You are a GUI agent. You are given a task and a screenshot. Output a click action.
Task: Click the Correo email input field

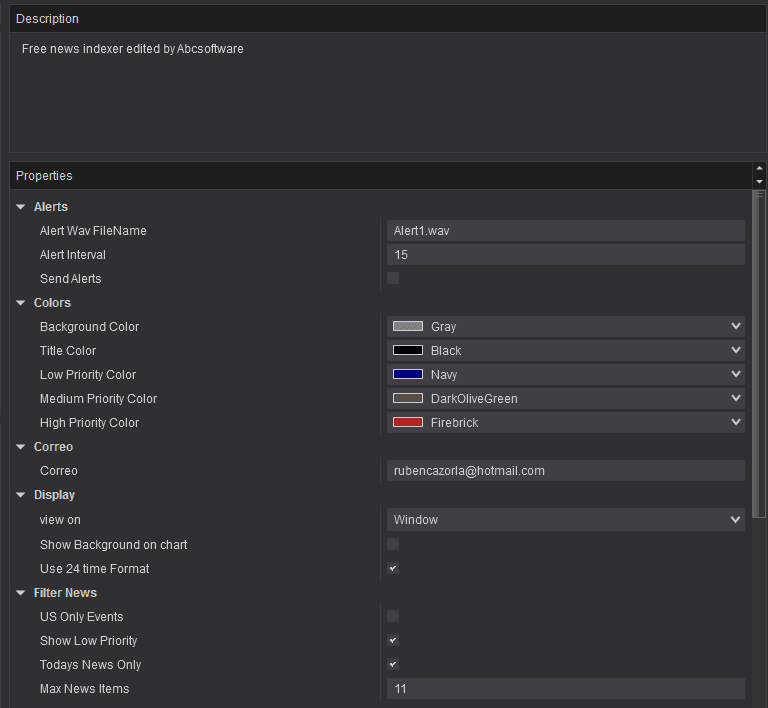coord(565,471)
